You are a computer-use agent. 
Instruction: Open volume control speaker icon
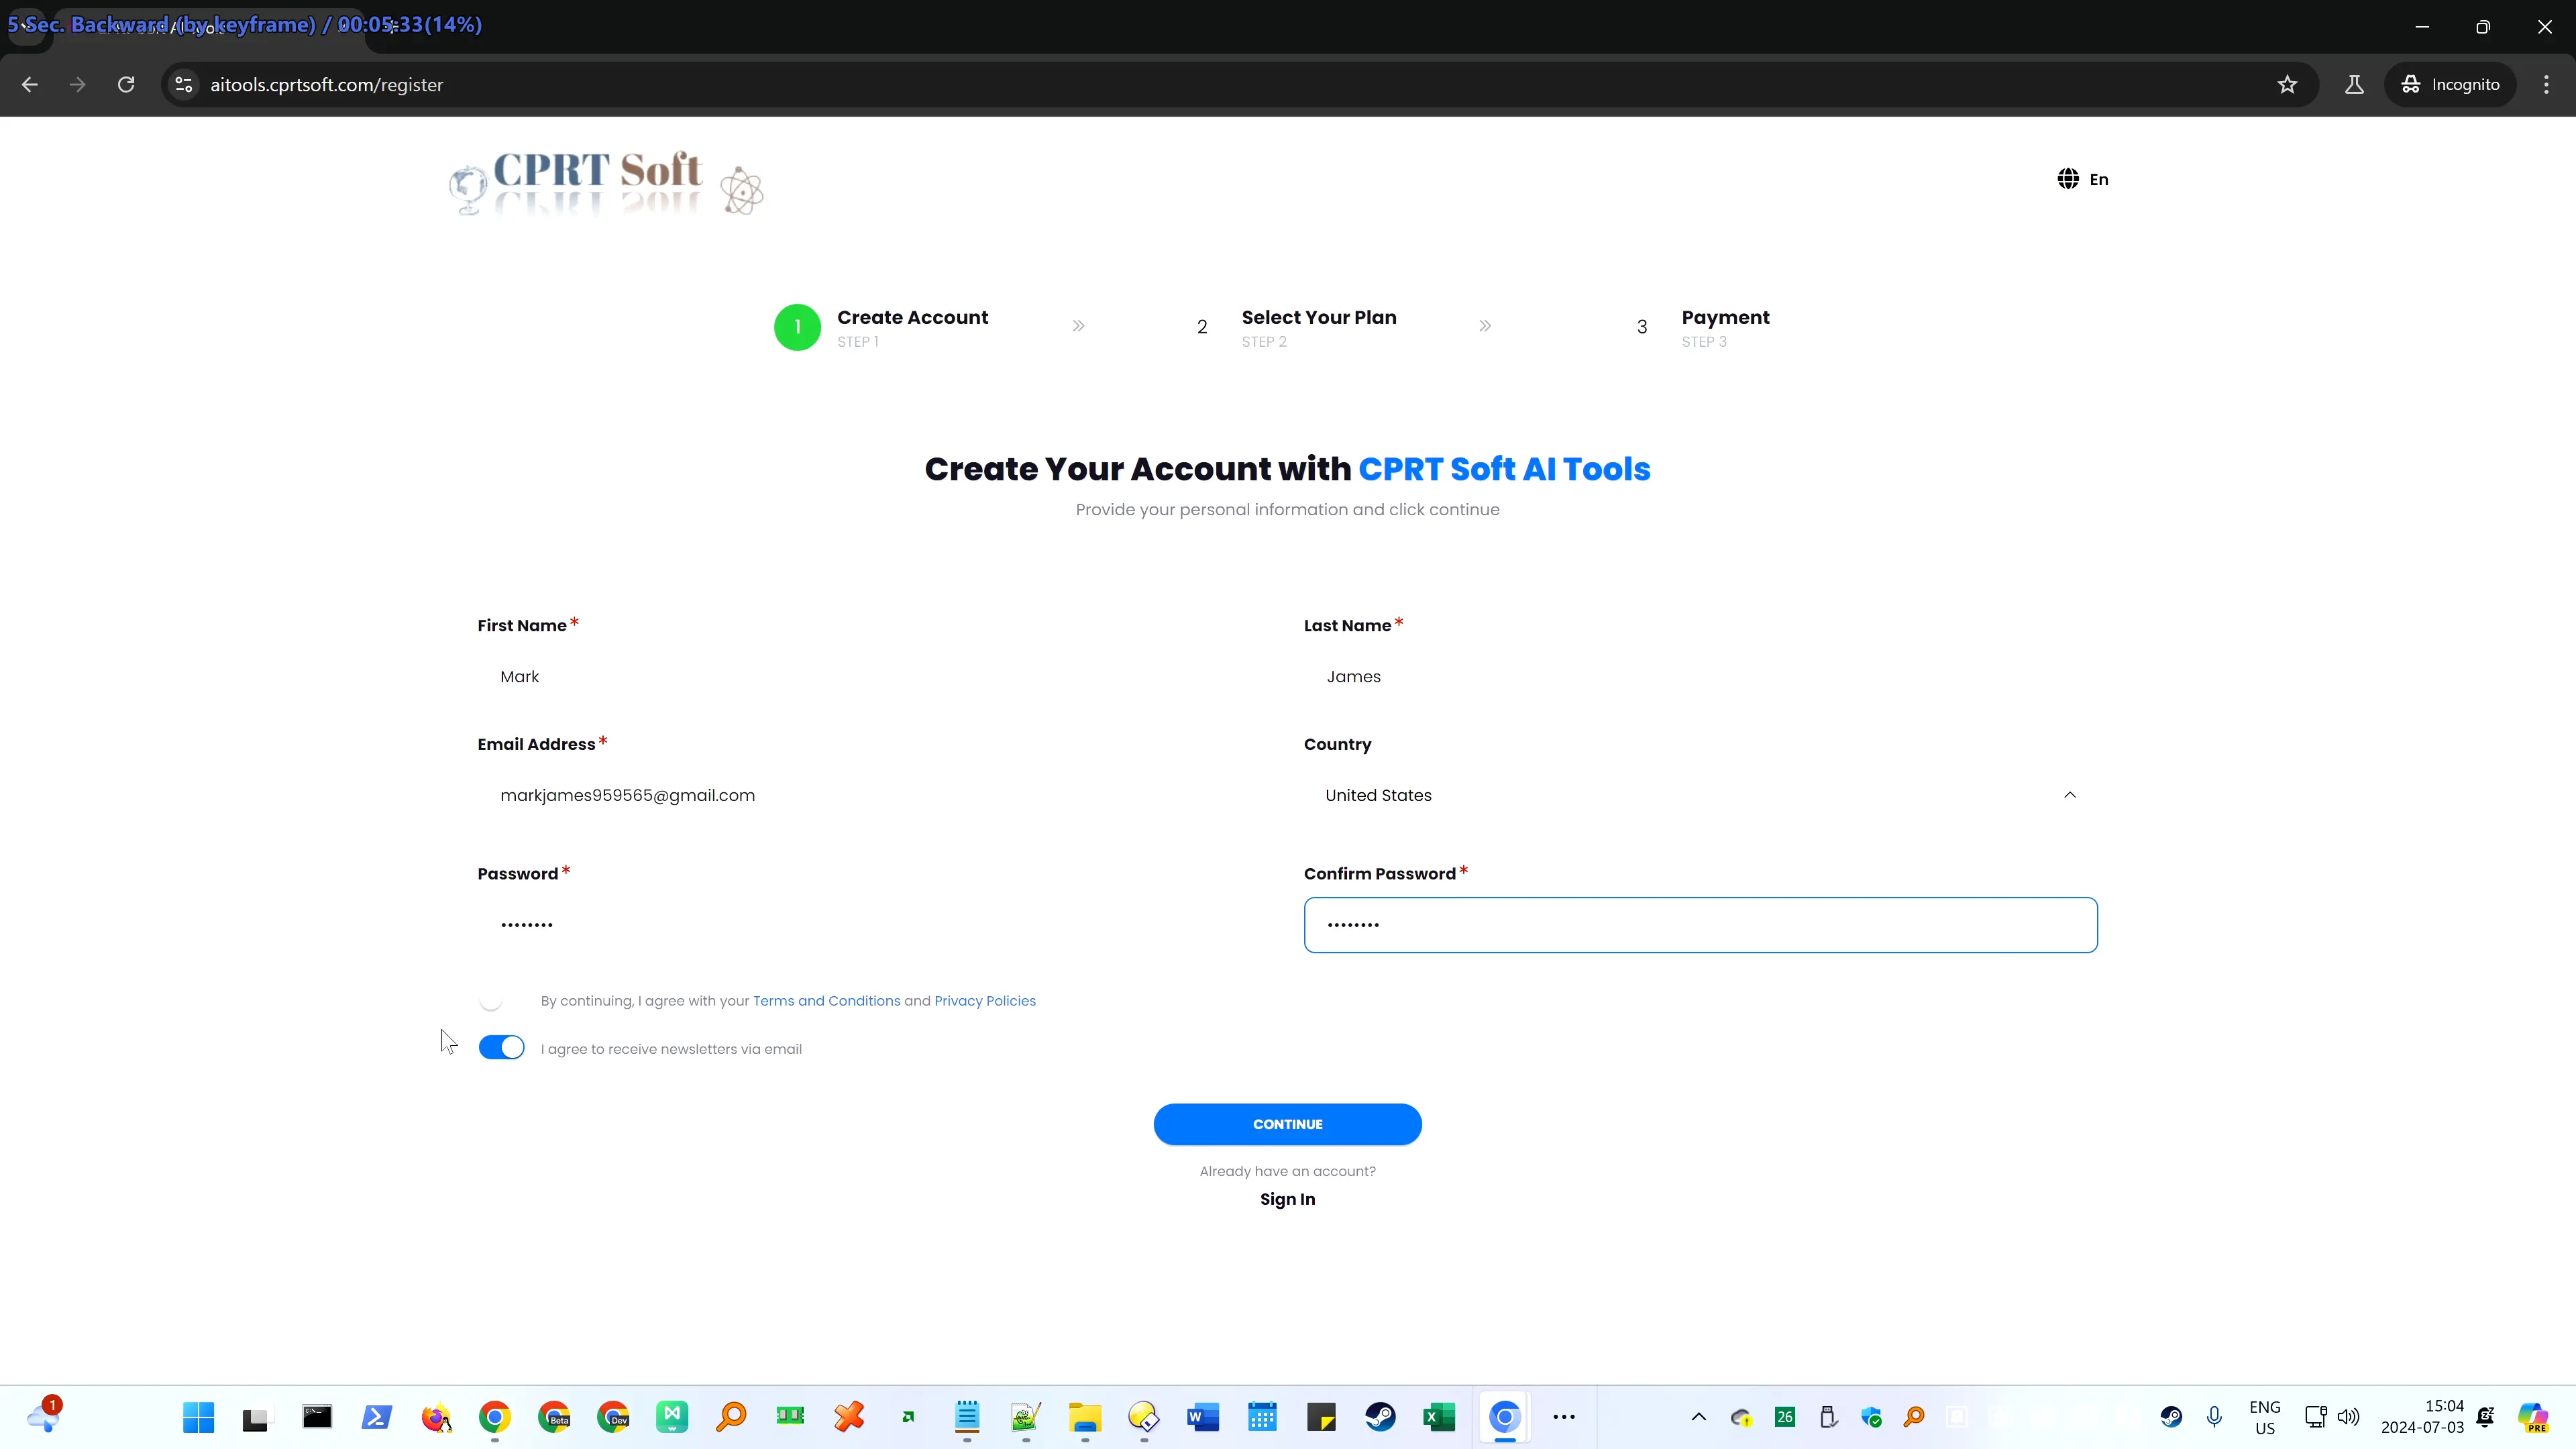pyautogui.click(x=2348, y=1417)
